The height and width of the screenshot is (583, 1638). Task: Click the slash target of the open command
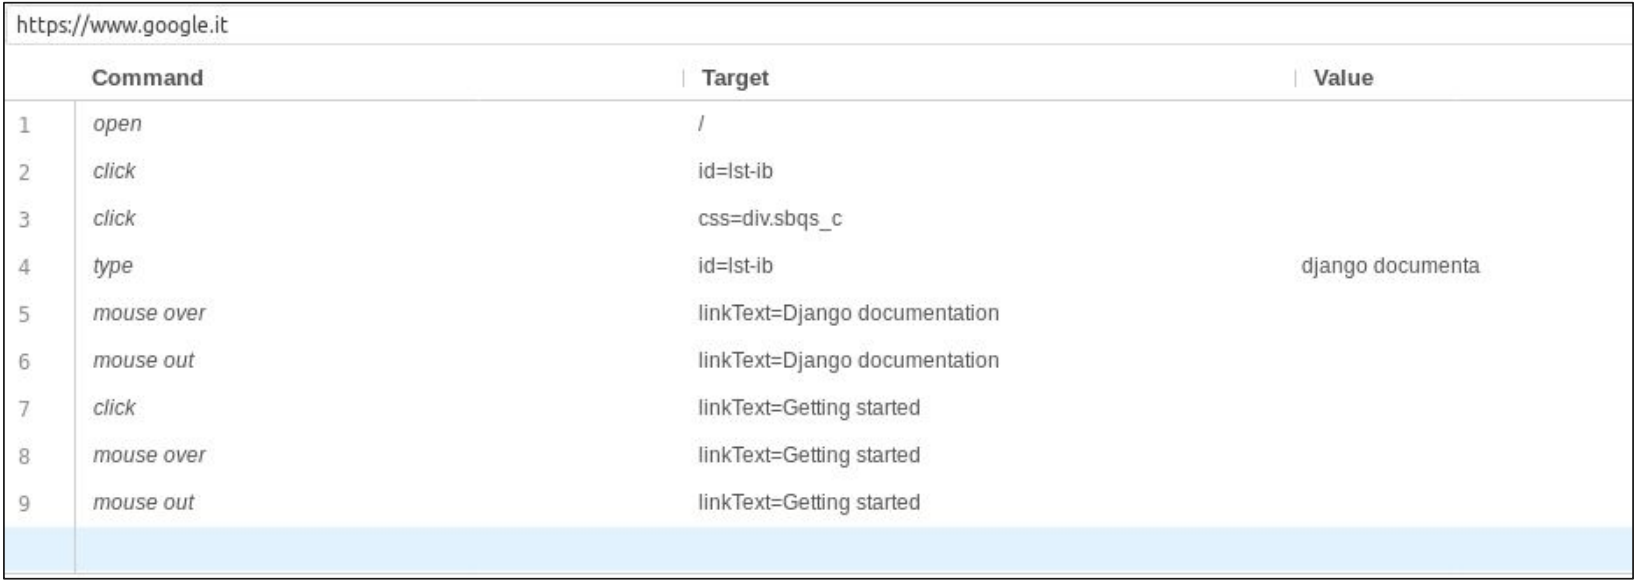701,124
